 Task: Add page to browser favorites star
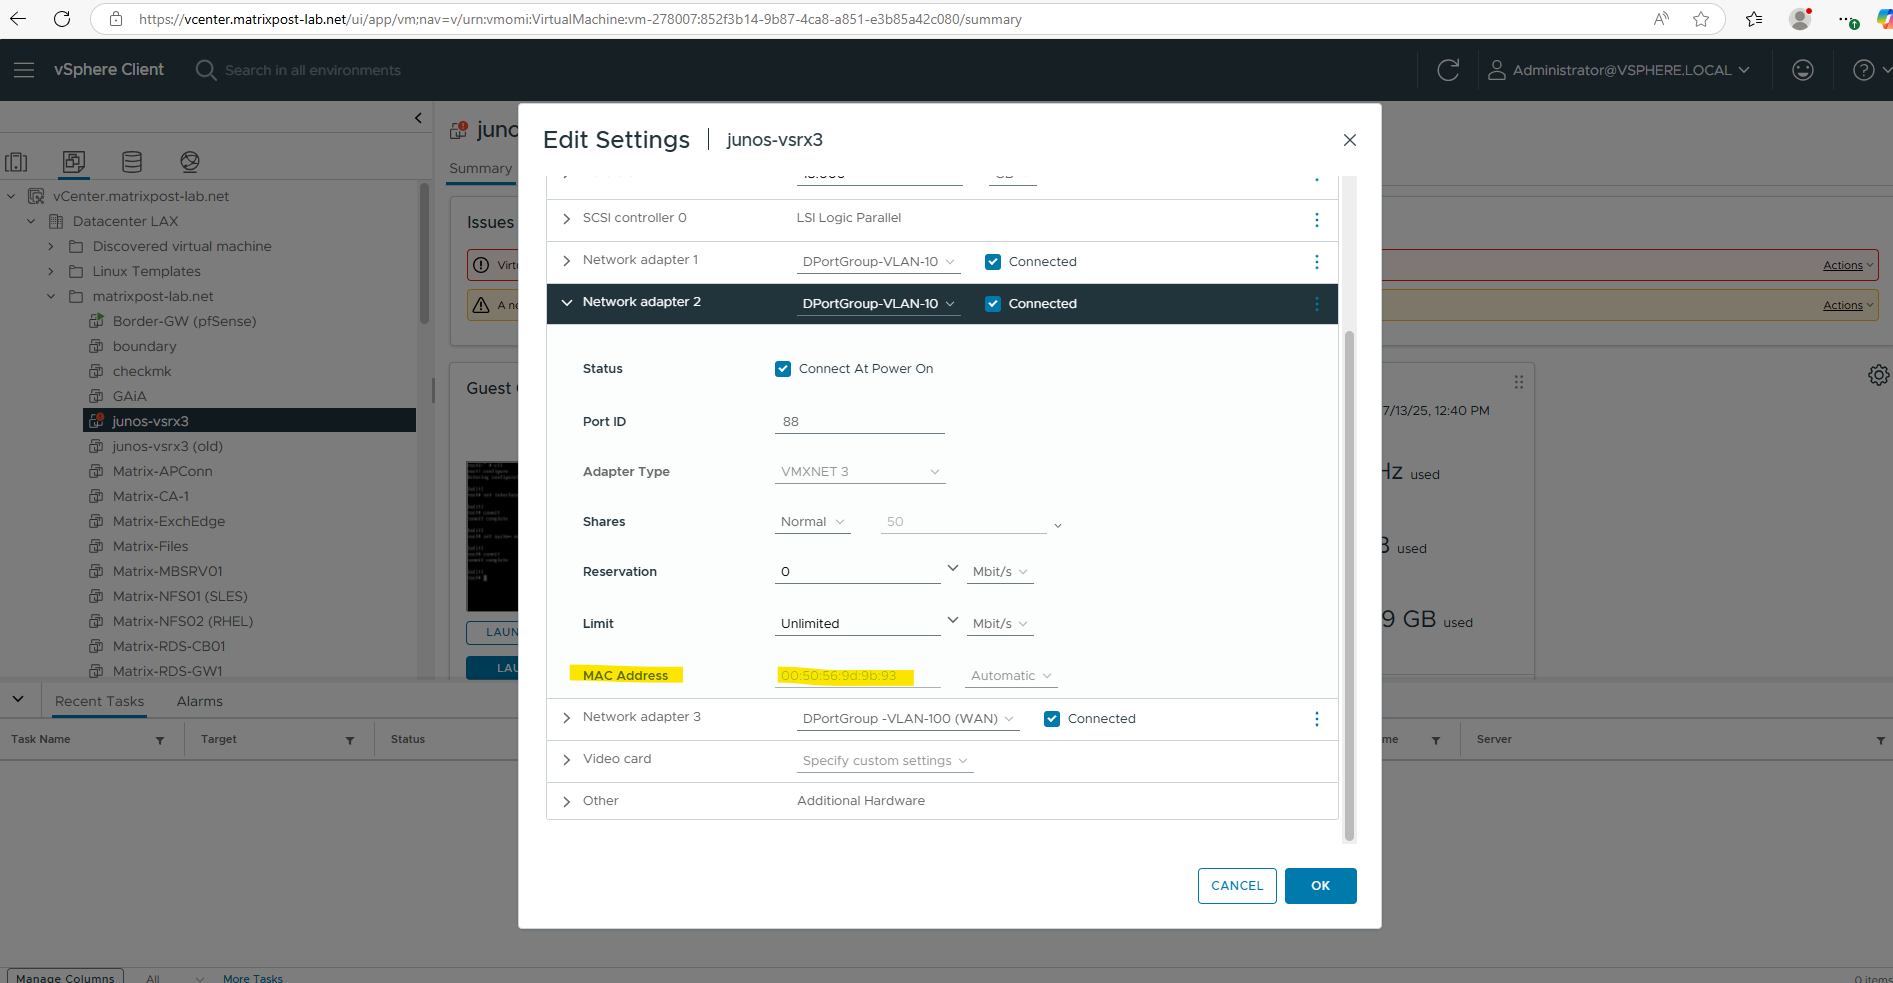click(x=1701, y=19)
